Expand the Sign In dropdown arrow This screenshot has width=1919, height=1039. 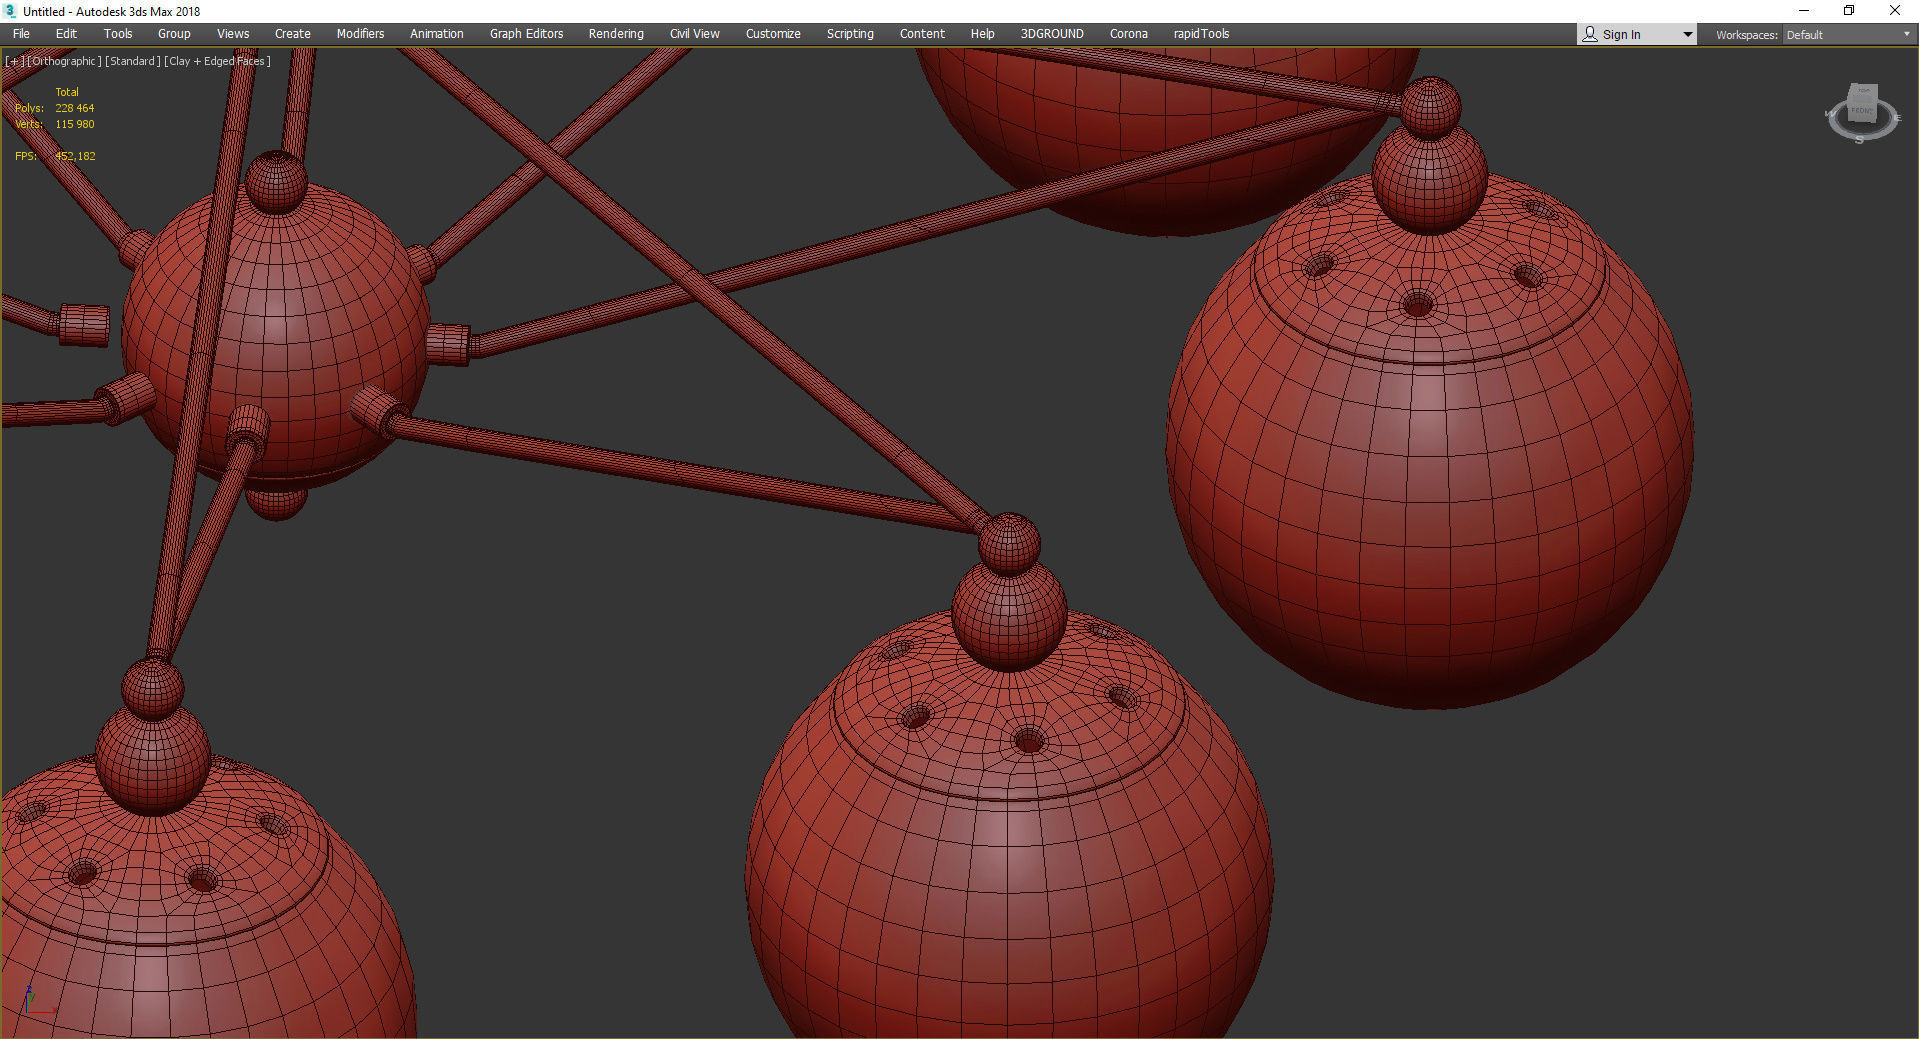tap(1687, 35)
